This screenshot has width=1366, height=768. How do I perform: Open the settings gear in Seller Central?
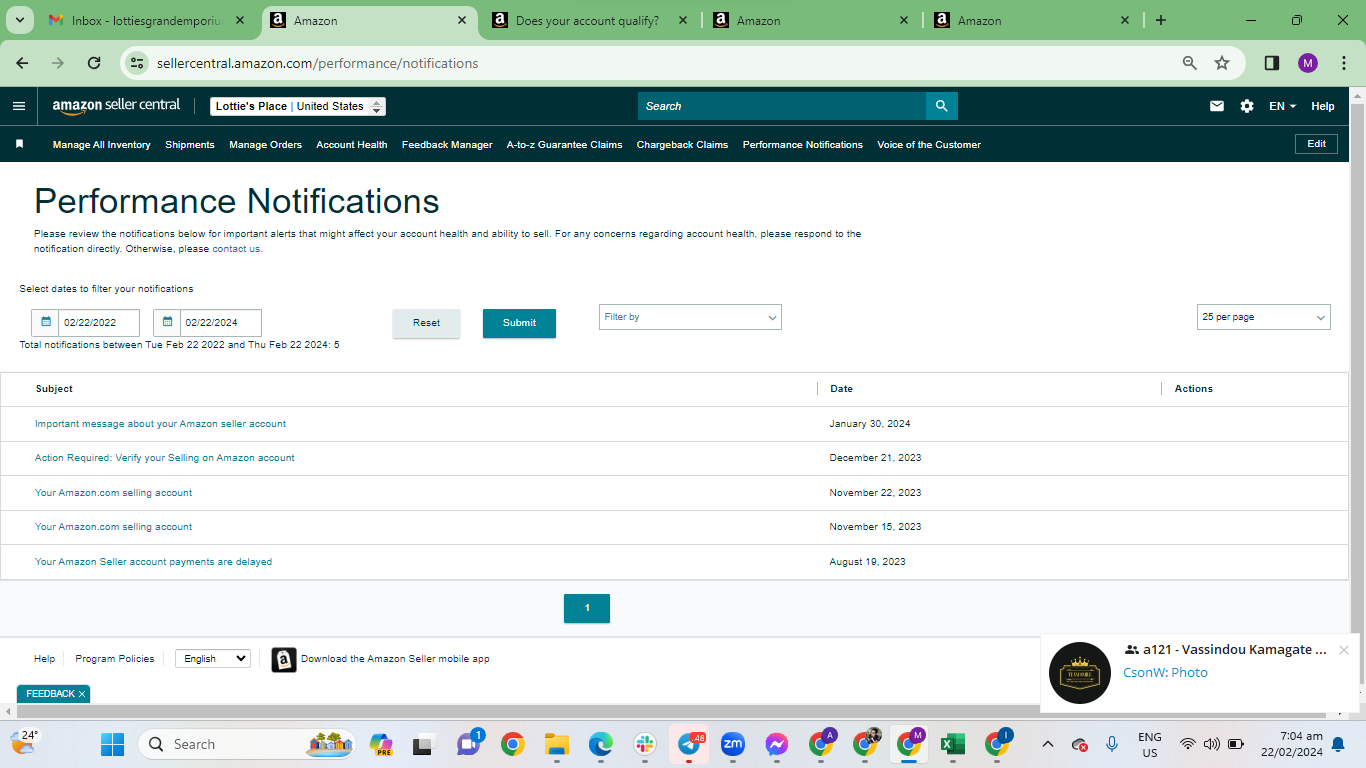[1247, 106]
